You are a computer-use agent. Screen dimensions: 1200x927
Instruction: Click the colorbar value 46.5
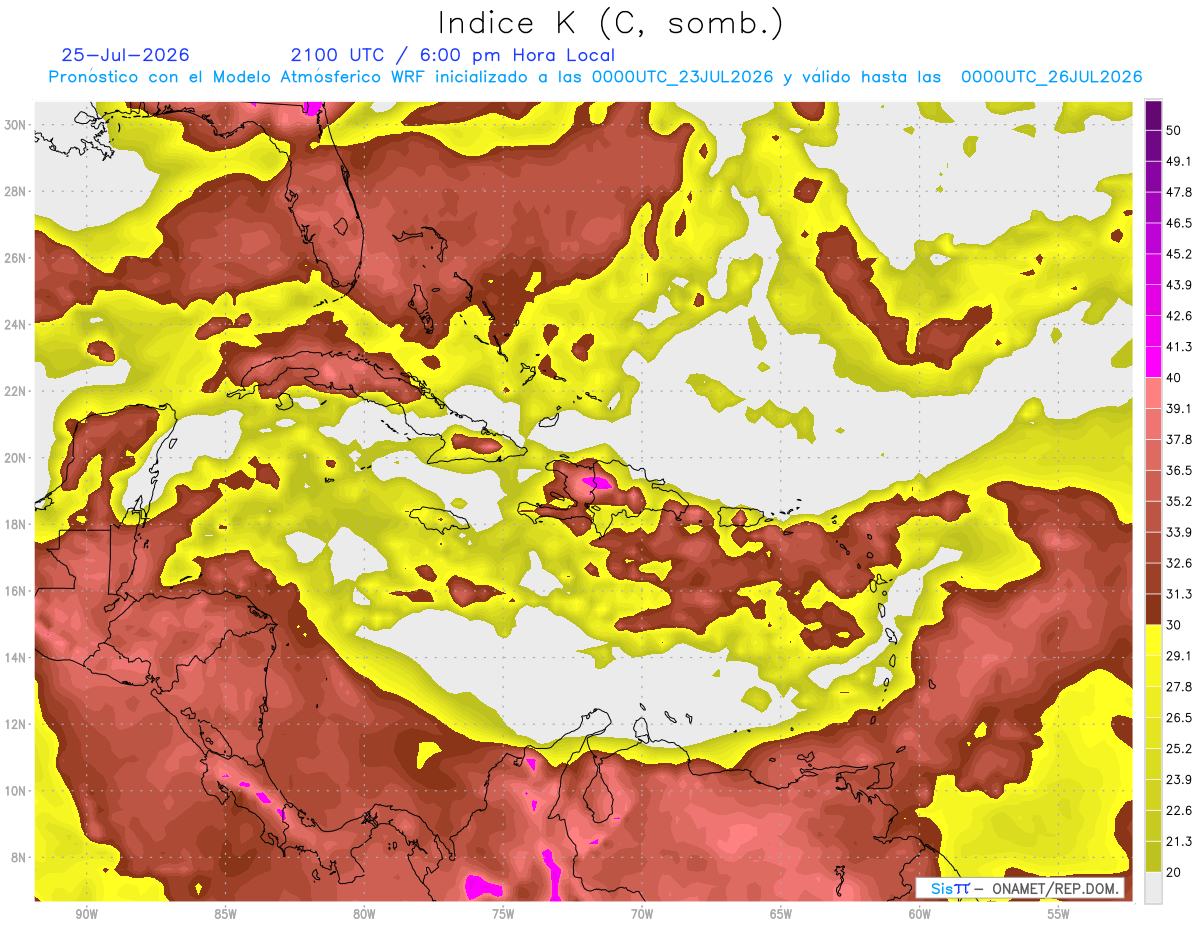pos(1179,223)
